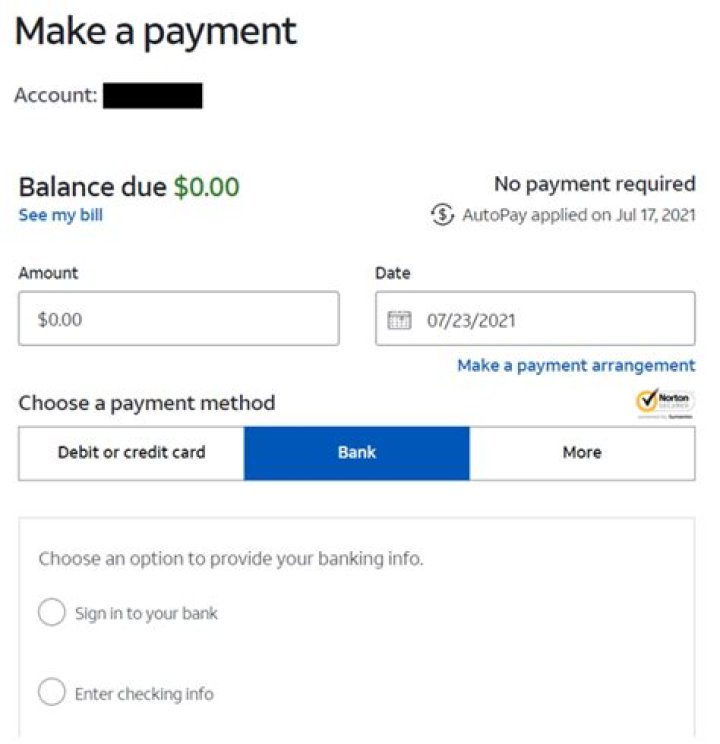
Task: Select the Enter checking info option
Action: (x=51, y=692)
